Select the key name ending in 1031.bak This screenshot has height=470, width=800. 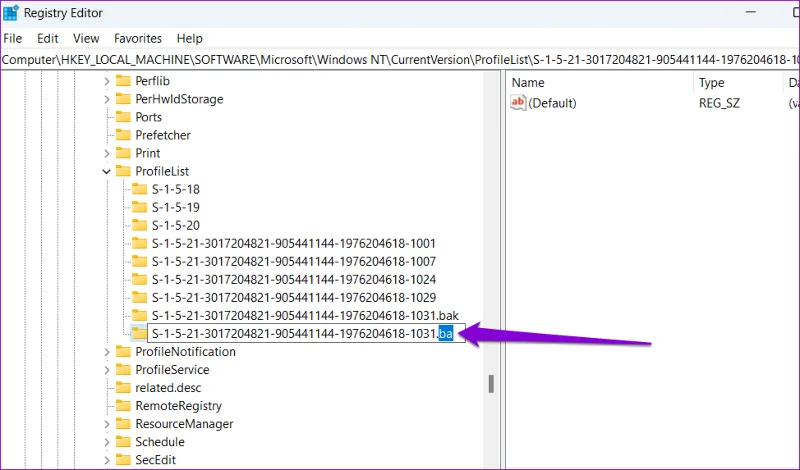pos(305,316)
